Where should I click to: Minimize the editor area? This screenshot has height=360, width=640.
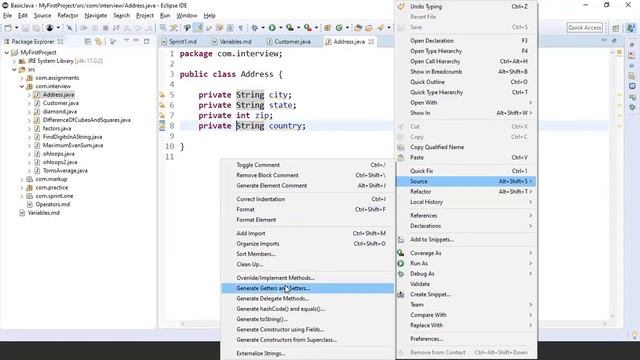coord(604,40)
